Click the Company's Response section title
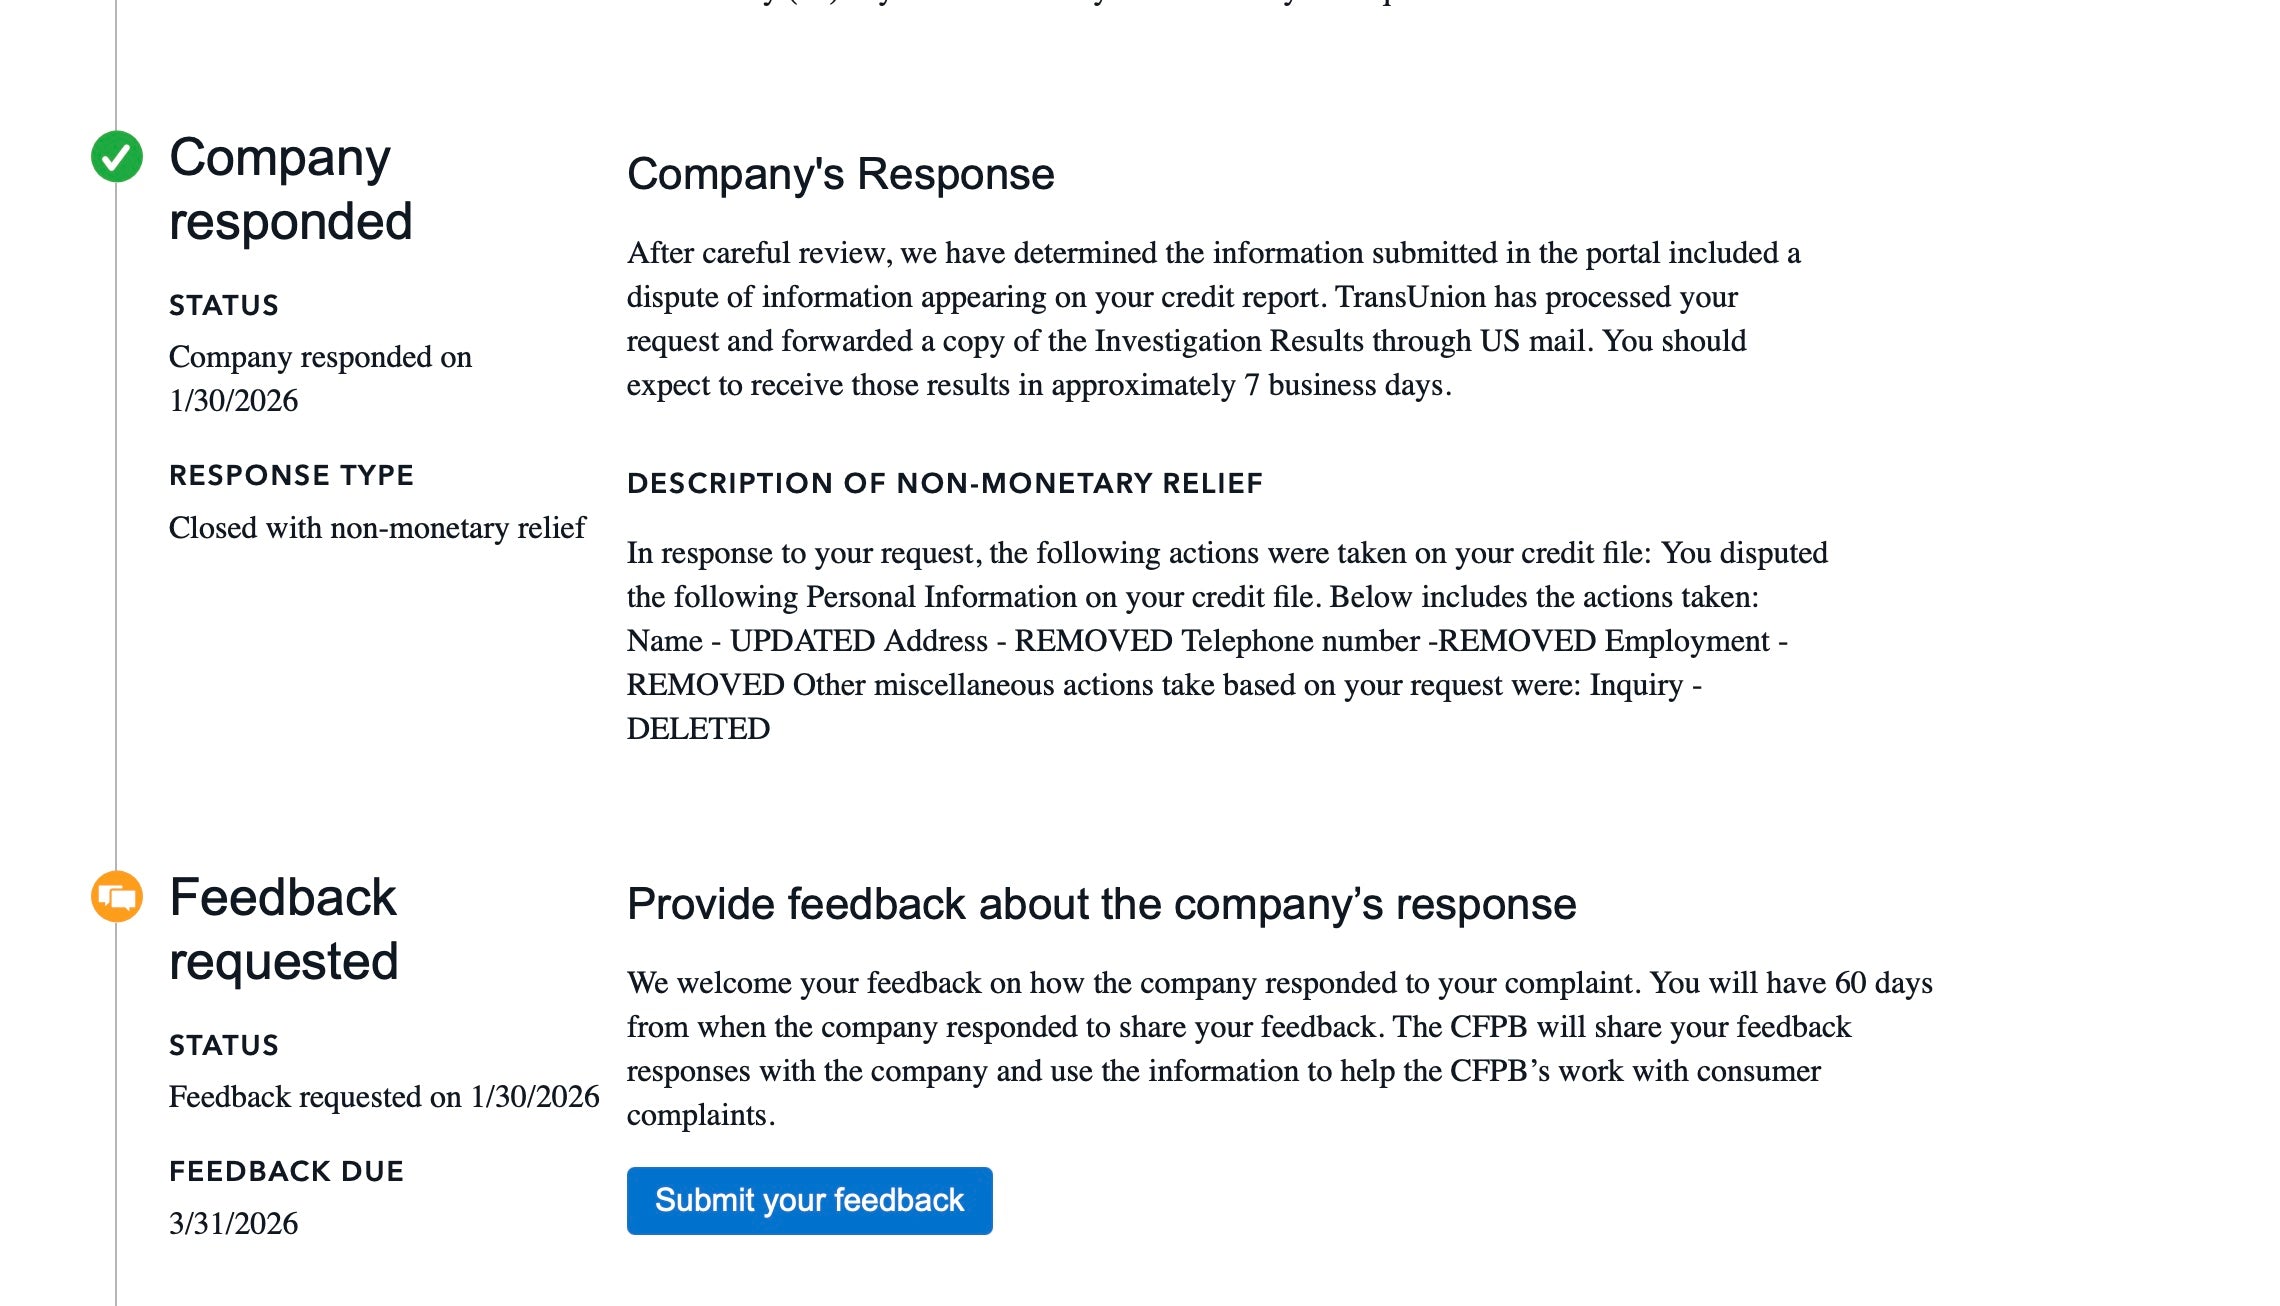Viewport: 2280px width, 1306px height. click(x=840, y=173)
